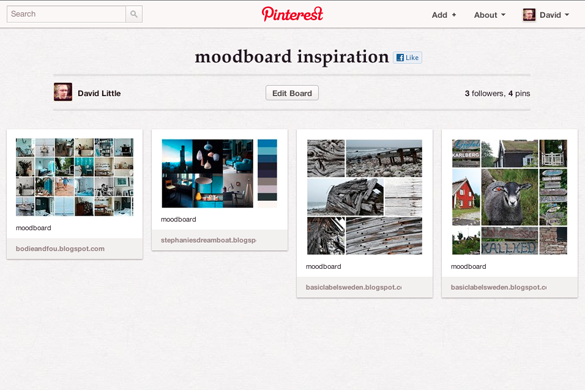This screenshot has height=390, width=585.
Task: Open the sheep and red house pin thumbnail
Action: (x=510, y=197)
